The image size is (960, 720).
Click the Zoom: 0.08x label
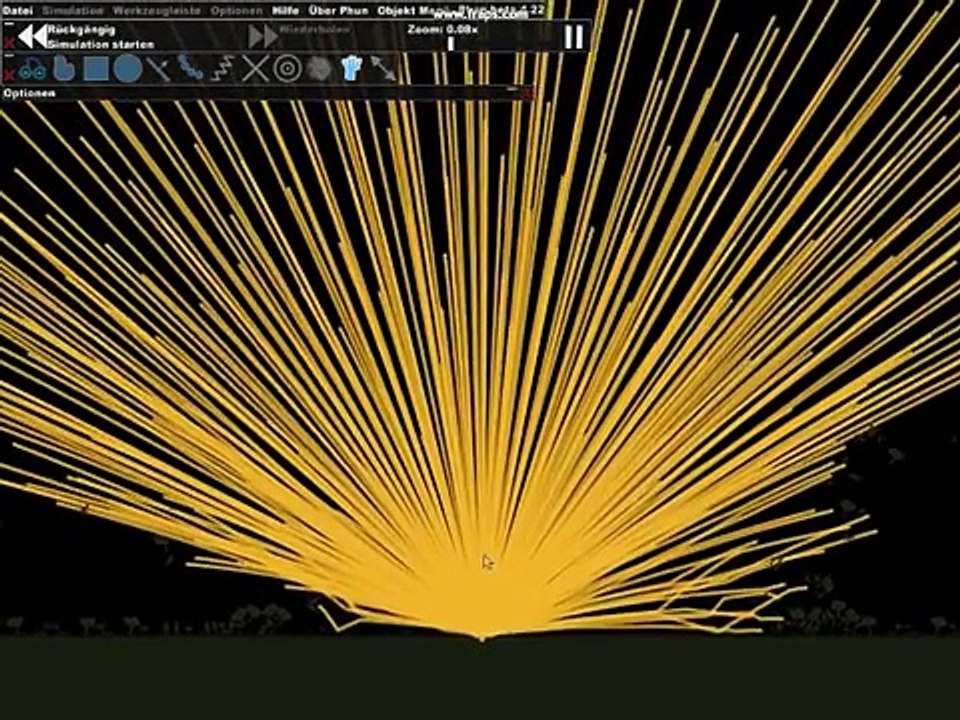[443, 29]
